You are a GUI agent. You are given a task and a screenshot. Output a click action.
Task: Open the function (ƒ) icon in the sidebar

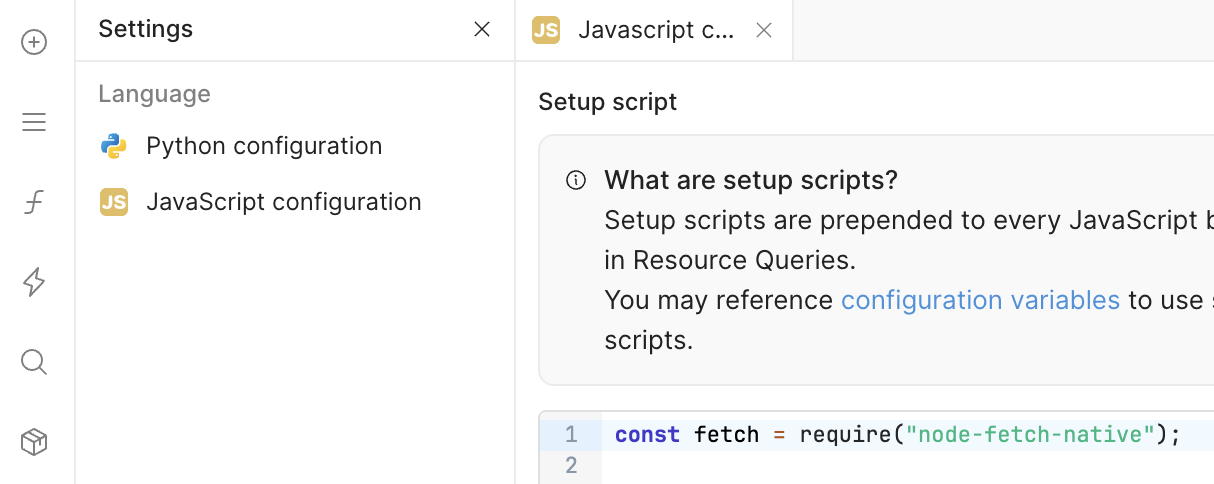[x=34, y=203]
